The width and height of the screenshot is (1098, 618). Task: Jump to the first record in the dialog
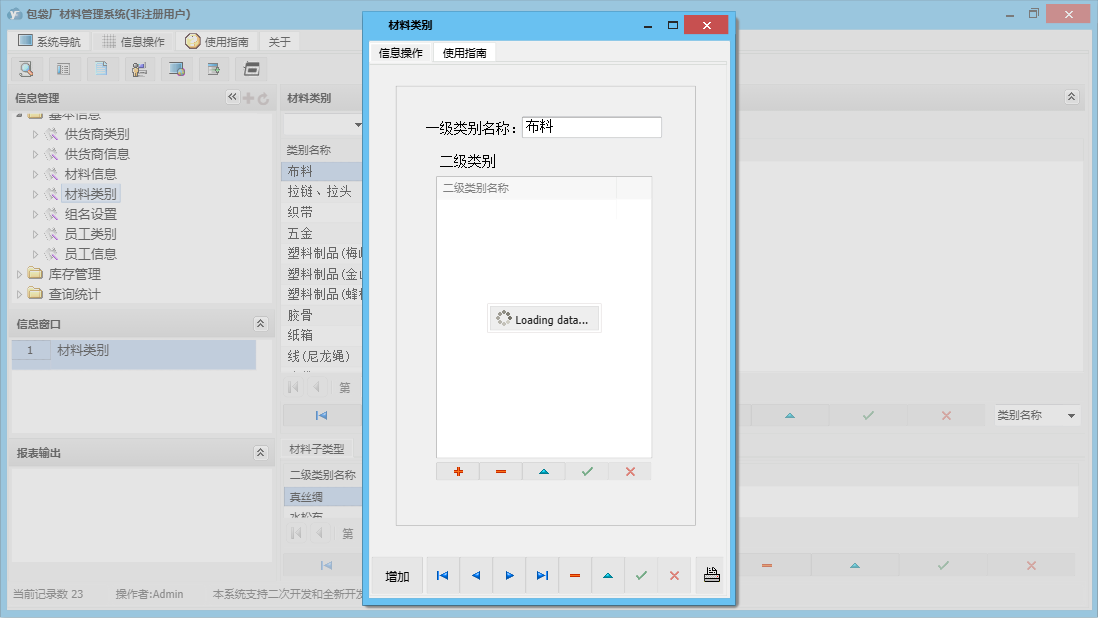pyautogui.click(x=442, y=575)
